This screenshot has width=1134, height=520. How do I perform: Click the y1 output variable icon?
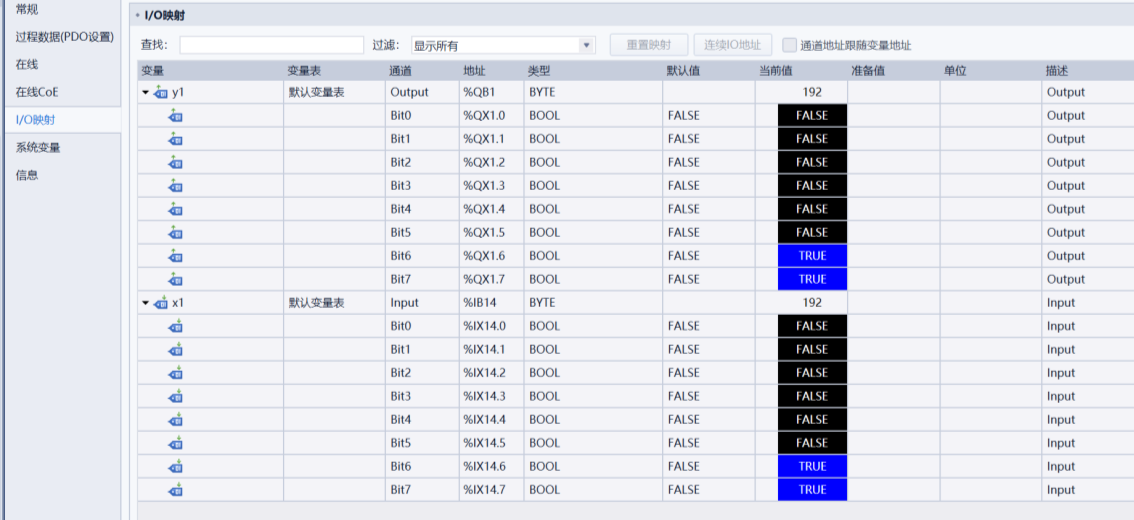(161, 92)
